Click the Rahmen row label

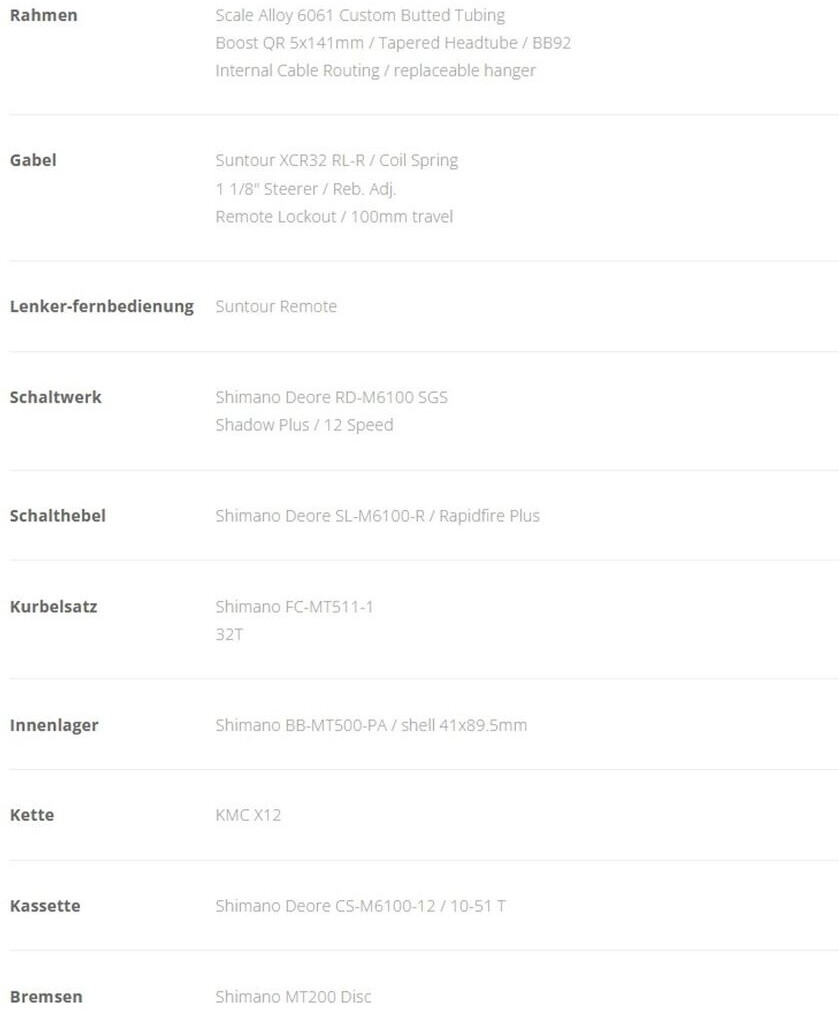(x=43, y=15)
